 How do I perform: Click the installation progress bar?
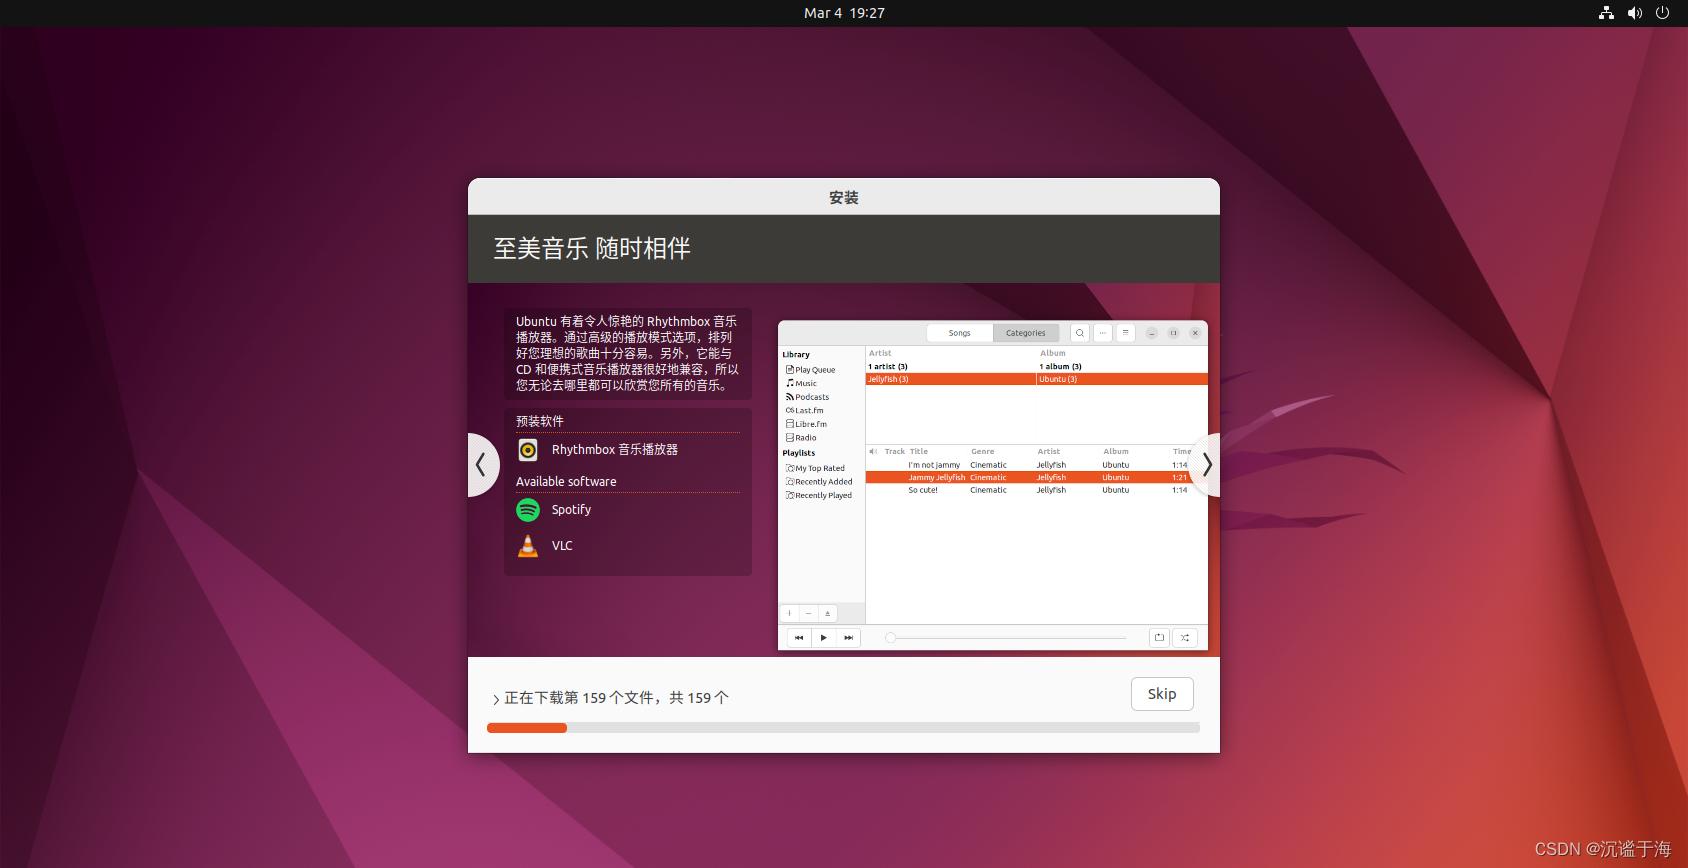click(843, 728)
